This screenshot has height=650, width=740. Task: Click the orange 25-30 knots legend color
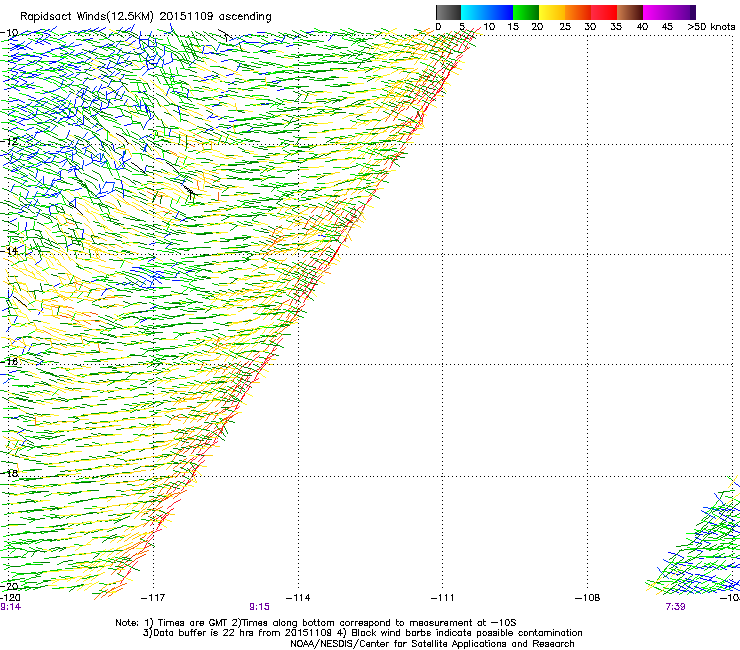click(578, 12)
